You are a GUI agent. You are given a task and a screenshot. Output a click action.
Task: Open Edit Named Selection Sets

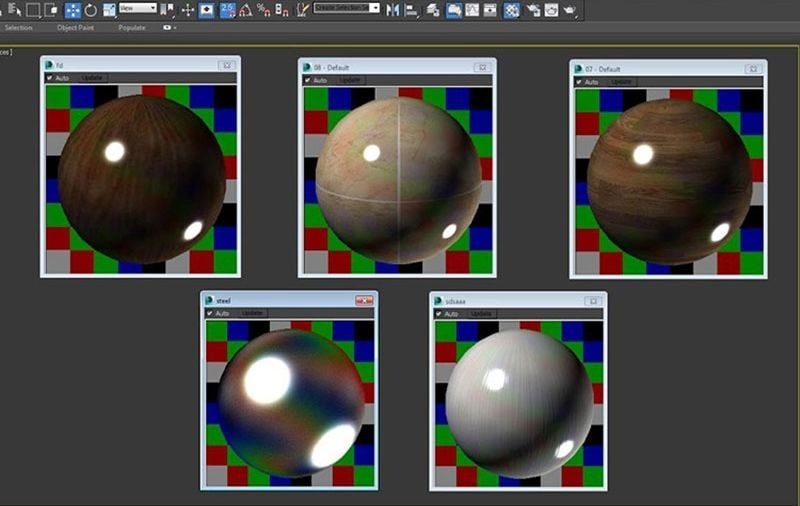pos(303,10)
